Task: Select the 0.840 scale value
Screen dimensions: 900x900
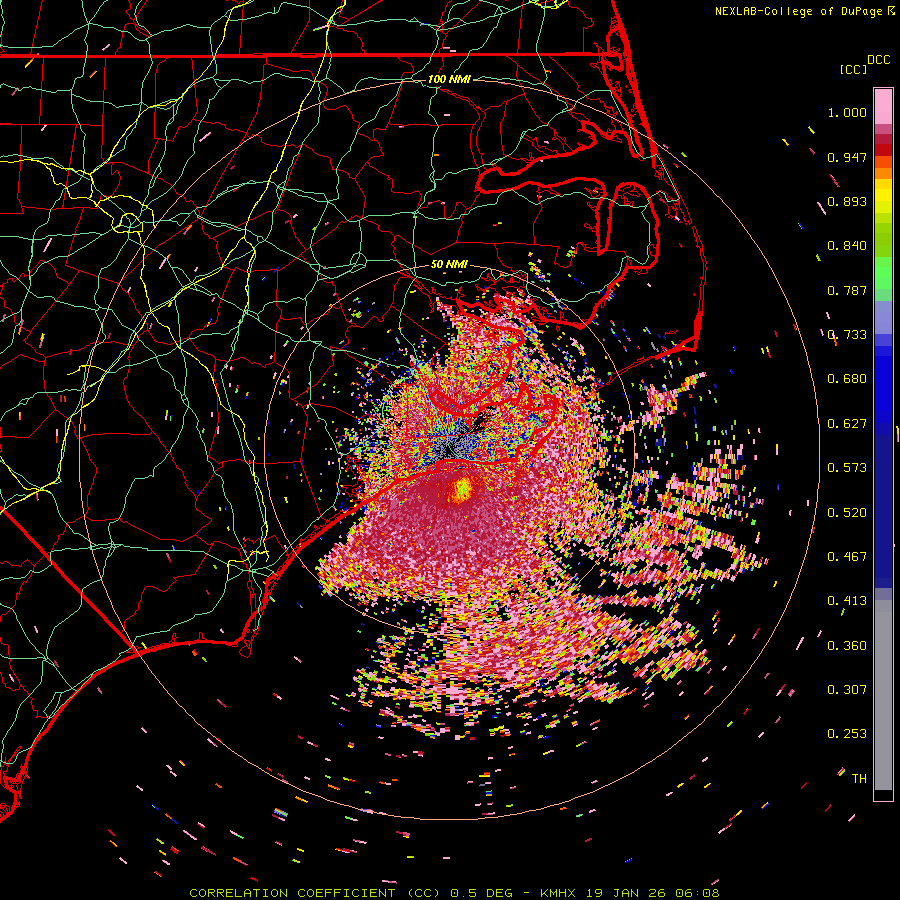Action: coord(847,246)
